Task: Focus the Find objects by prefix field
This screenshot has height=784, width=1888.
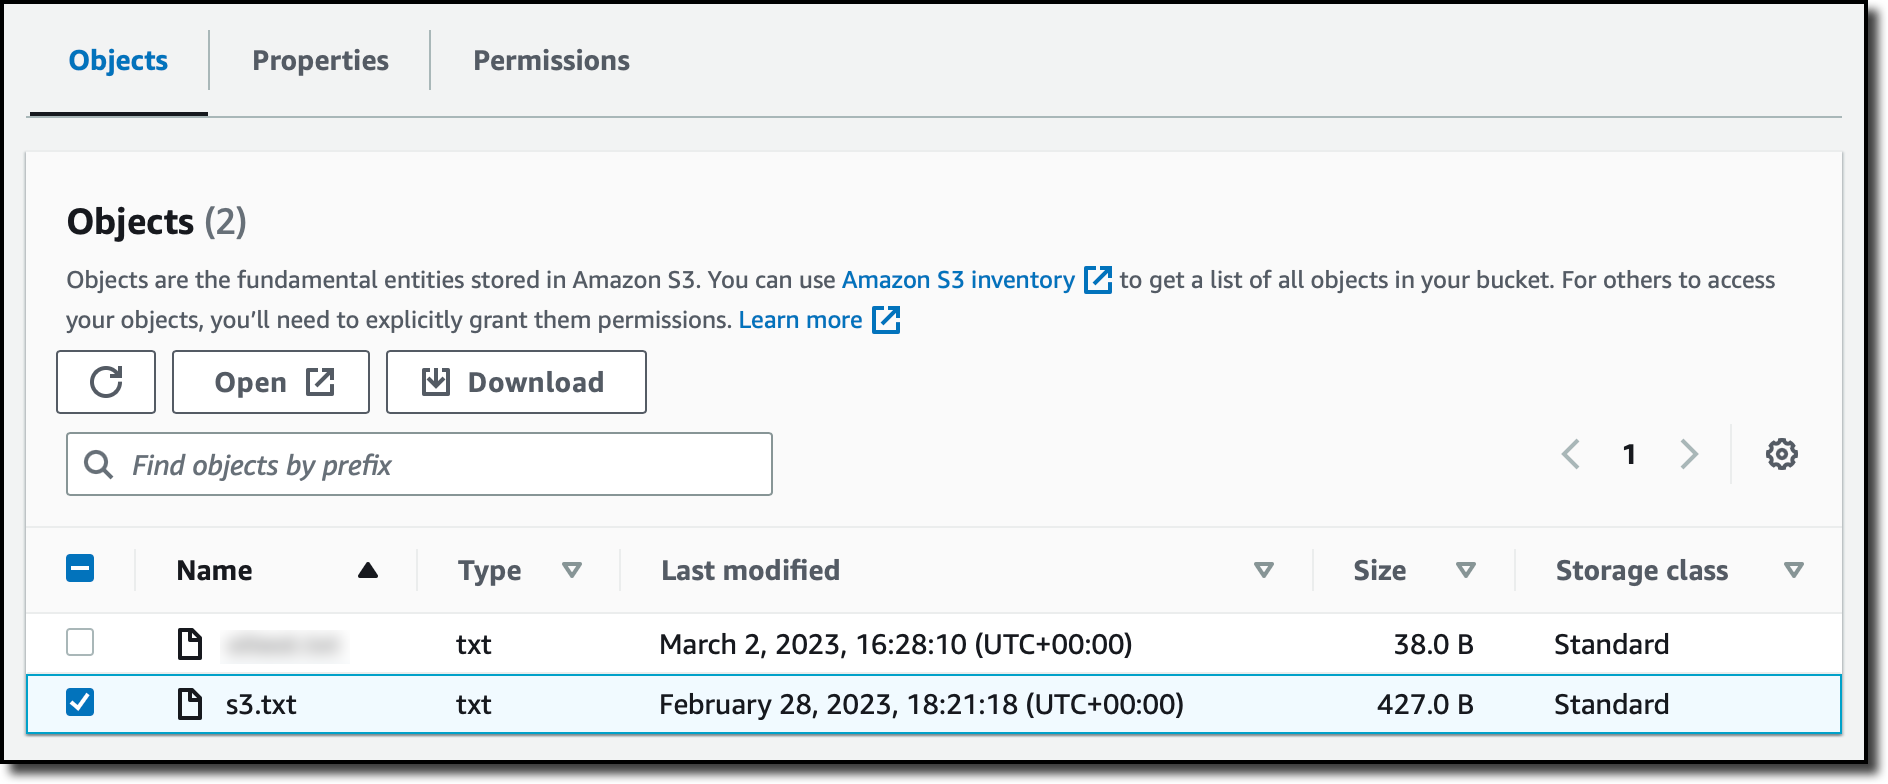Action: point(419,464)
